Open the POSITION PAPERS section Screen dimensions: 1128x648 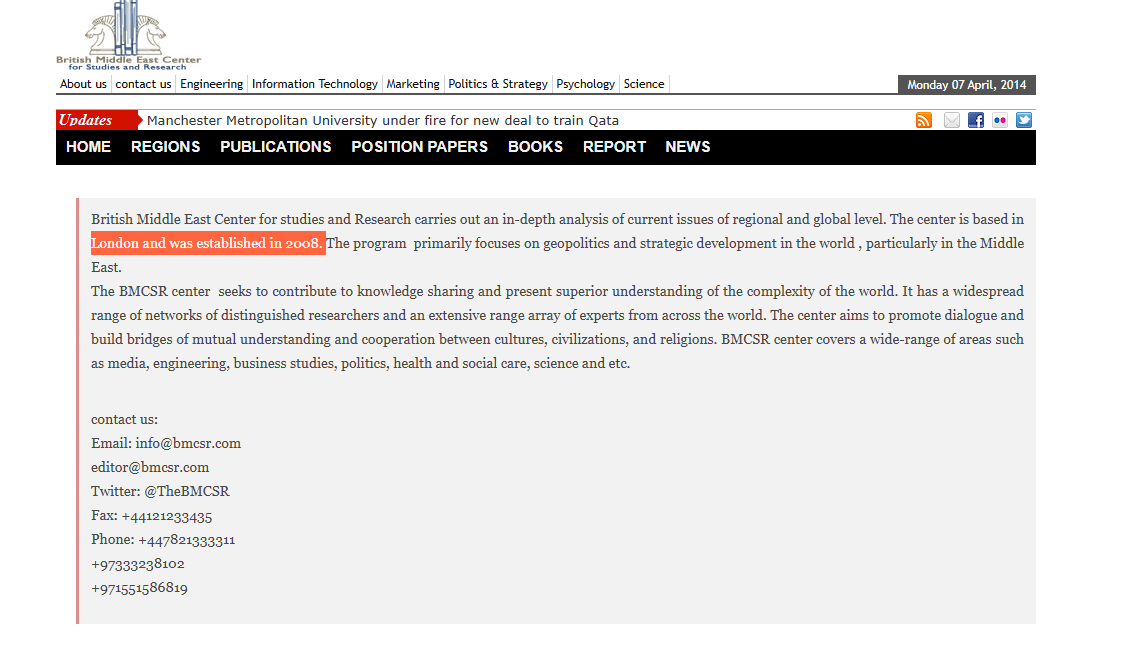point(419,147)
